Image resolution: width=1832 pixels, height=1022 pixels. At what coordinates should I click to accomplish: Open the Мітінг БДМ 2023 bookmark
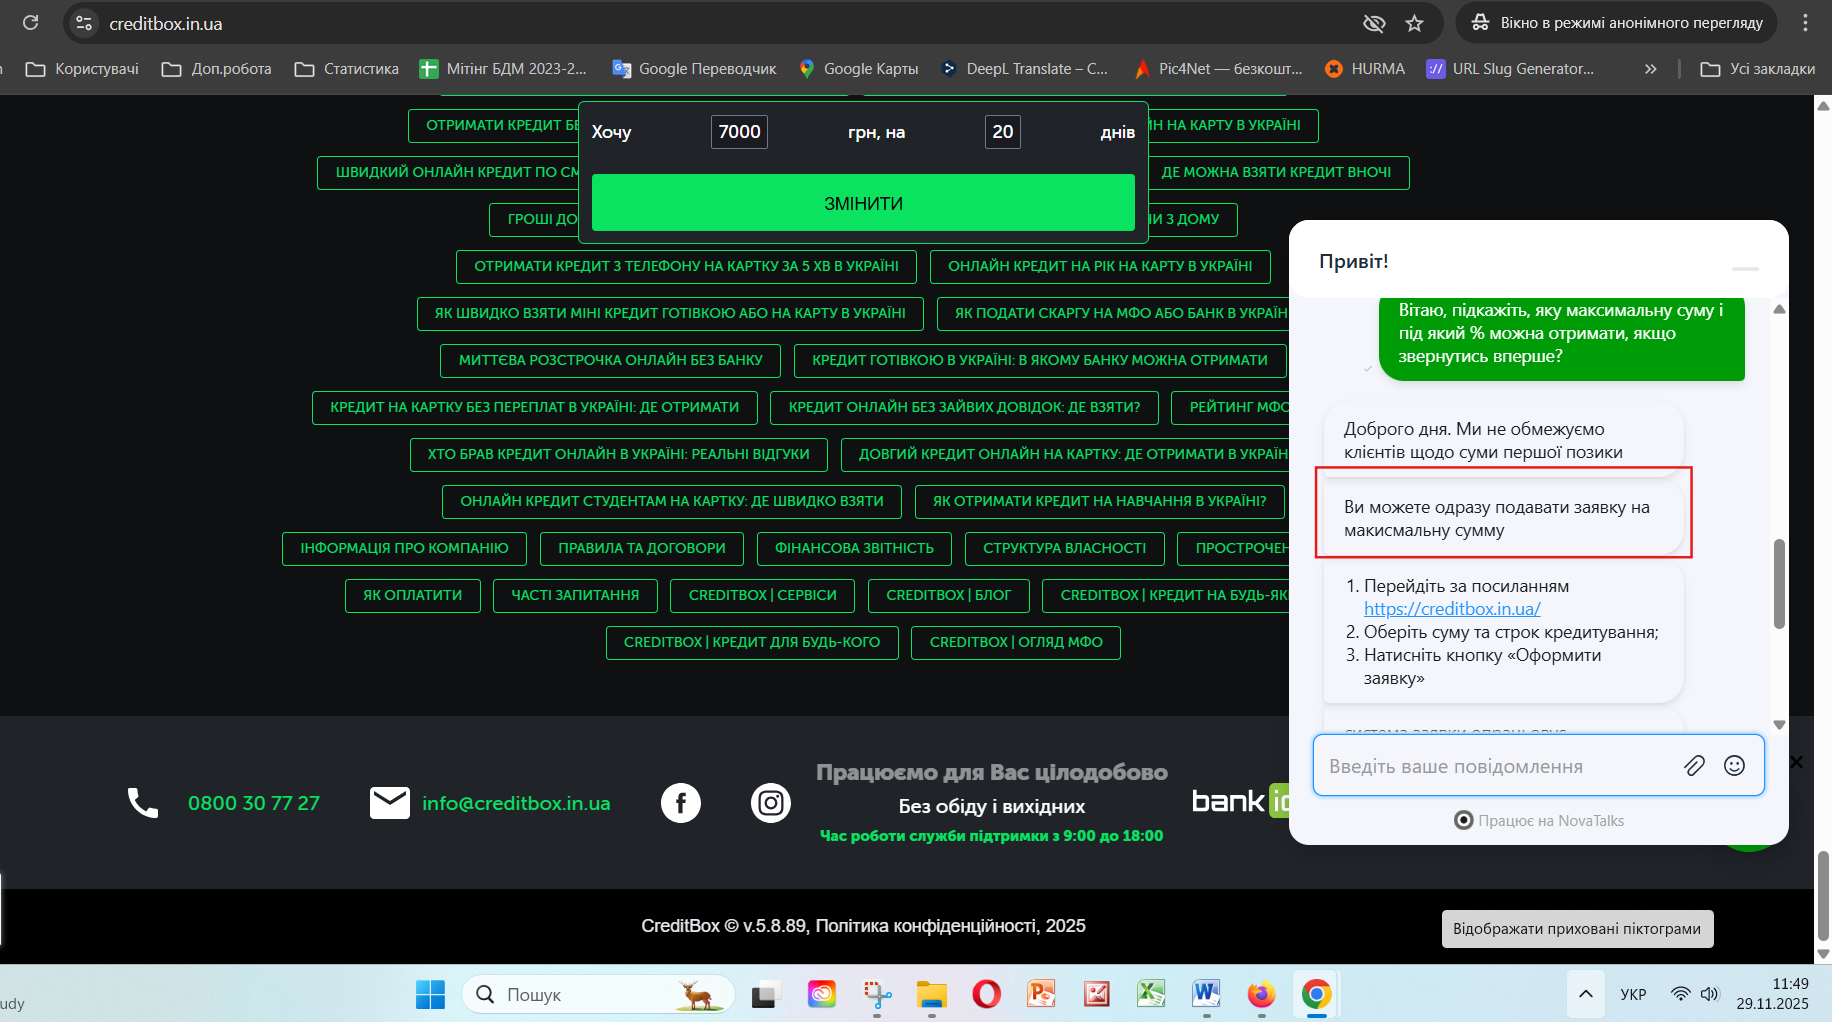(503, 69)
